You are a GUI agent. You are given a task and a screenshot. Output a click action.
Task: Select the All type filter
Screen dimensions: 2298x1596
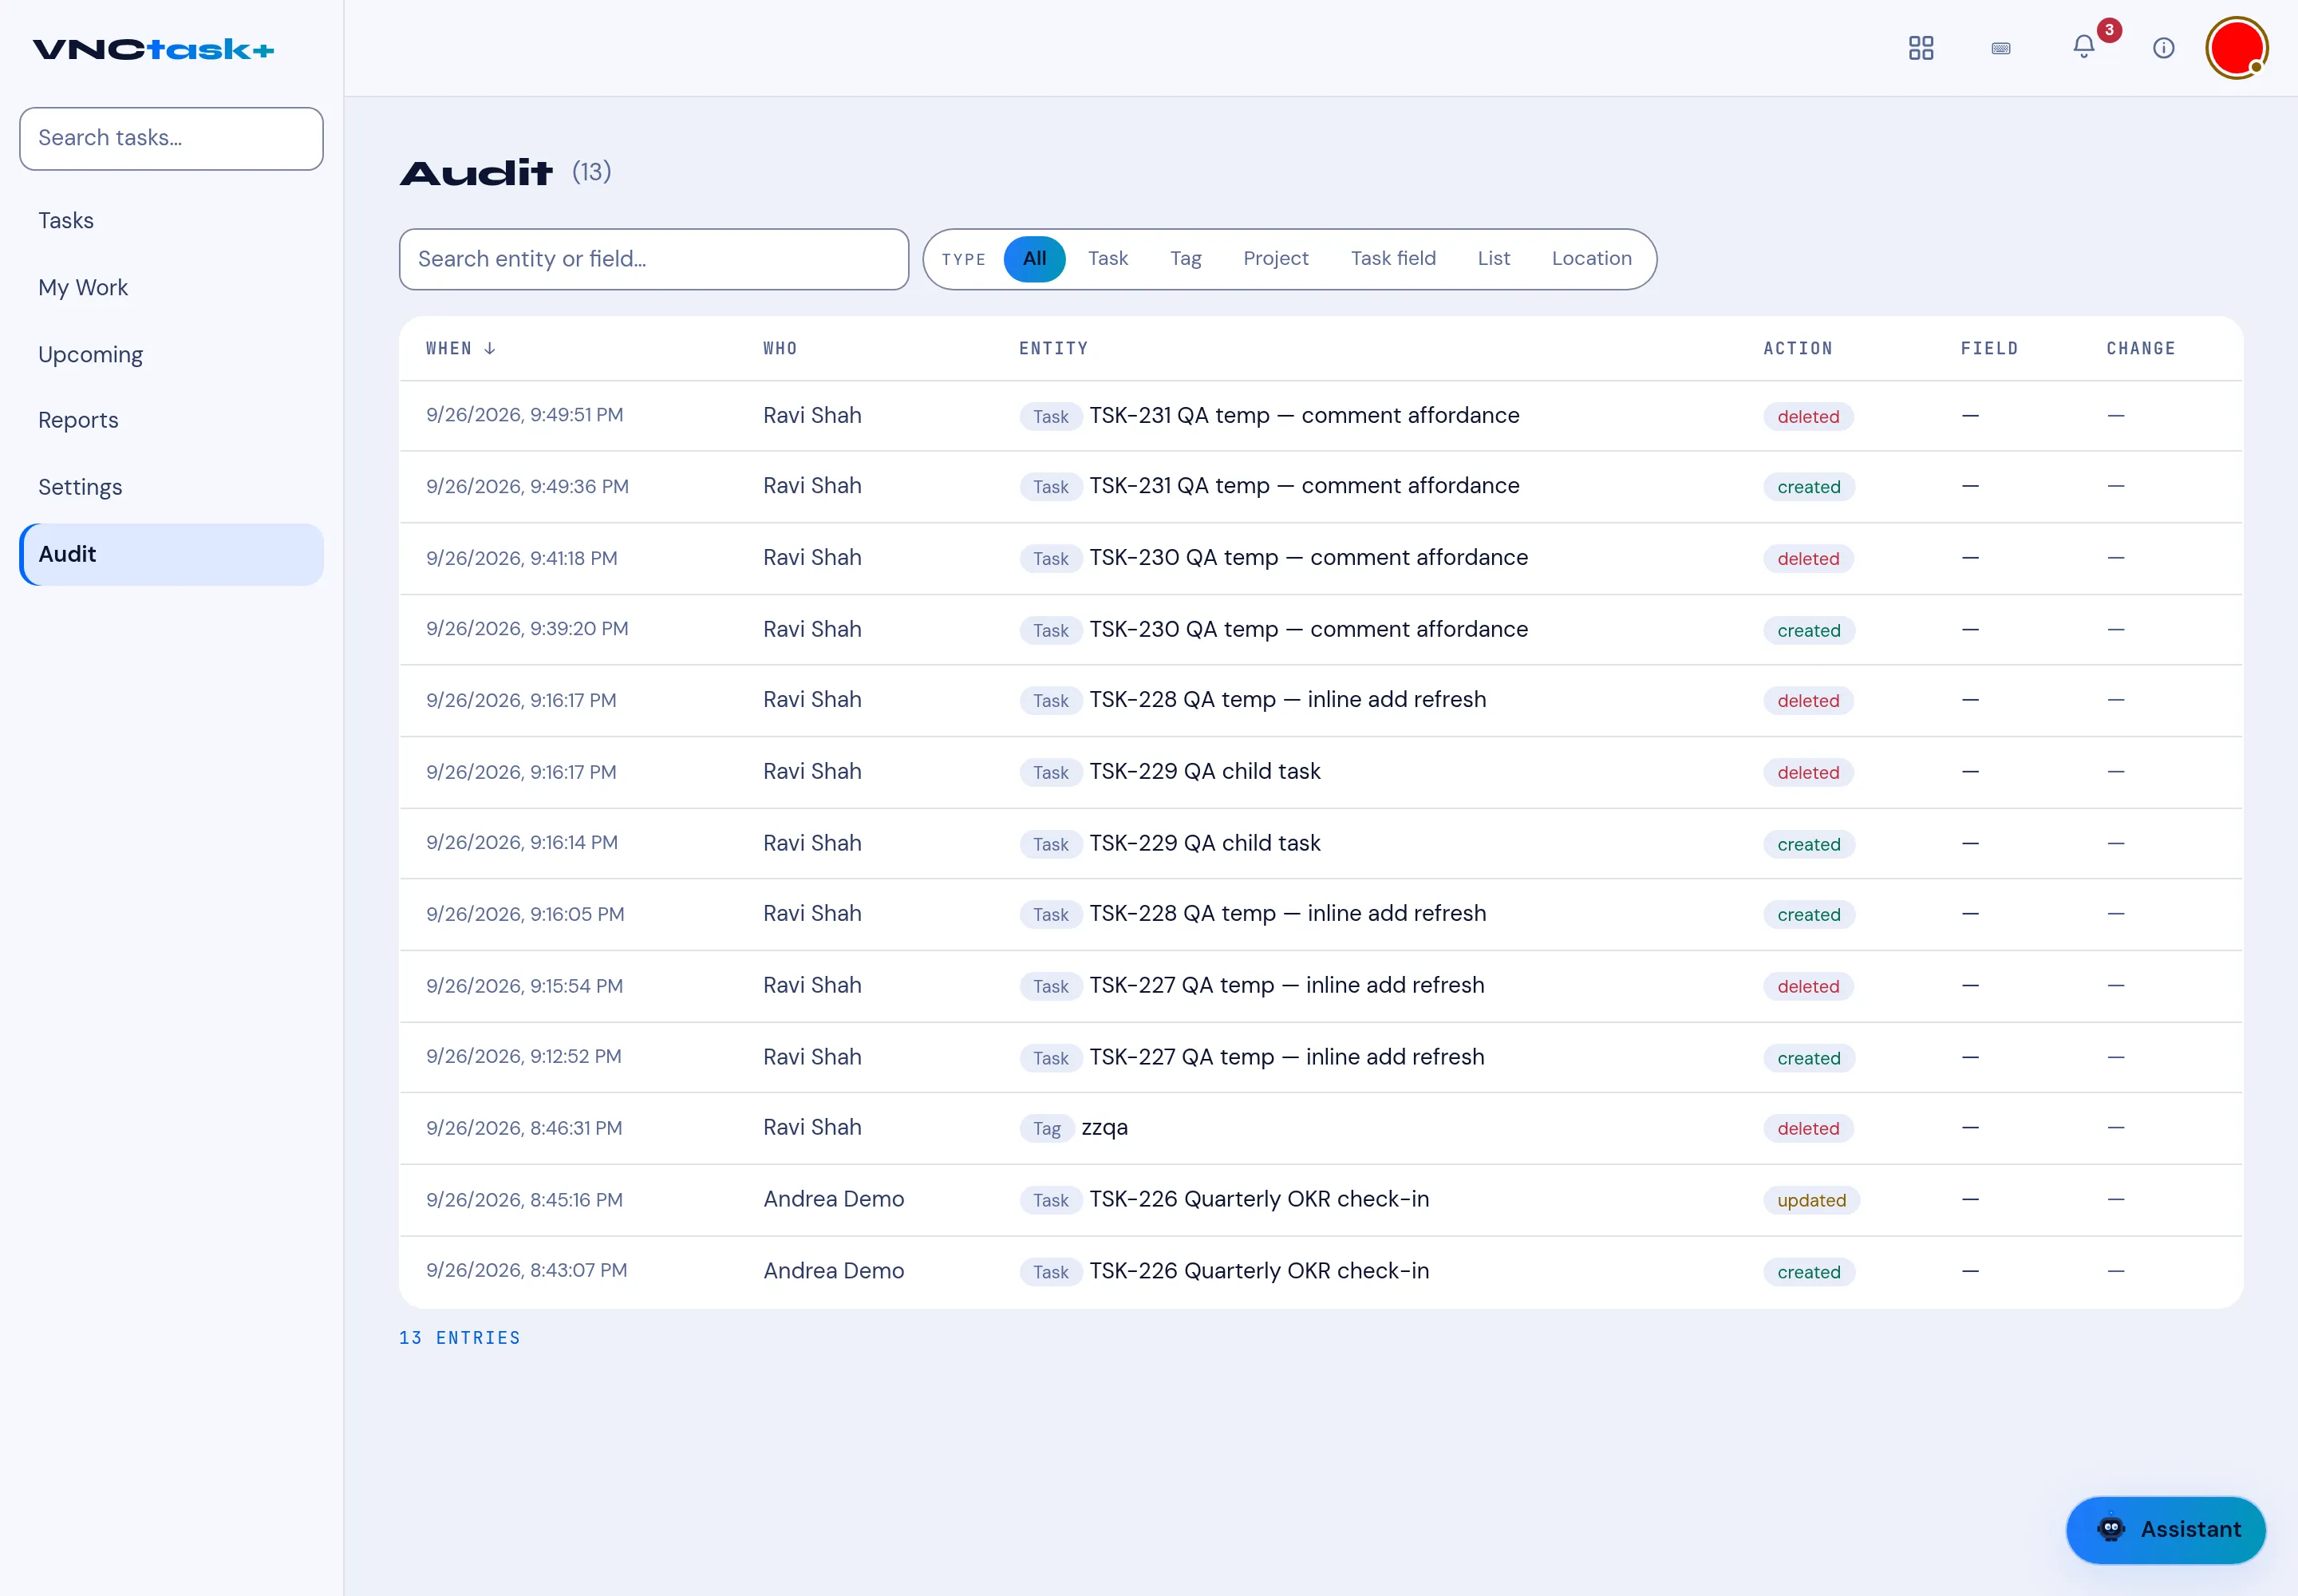[1034, 259]
